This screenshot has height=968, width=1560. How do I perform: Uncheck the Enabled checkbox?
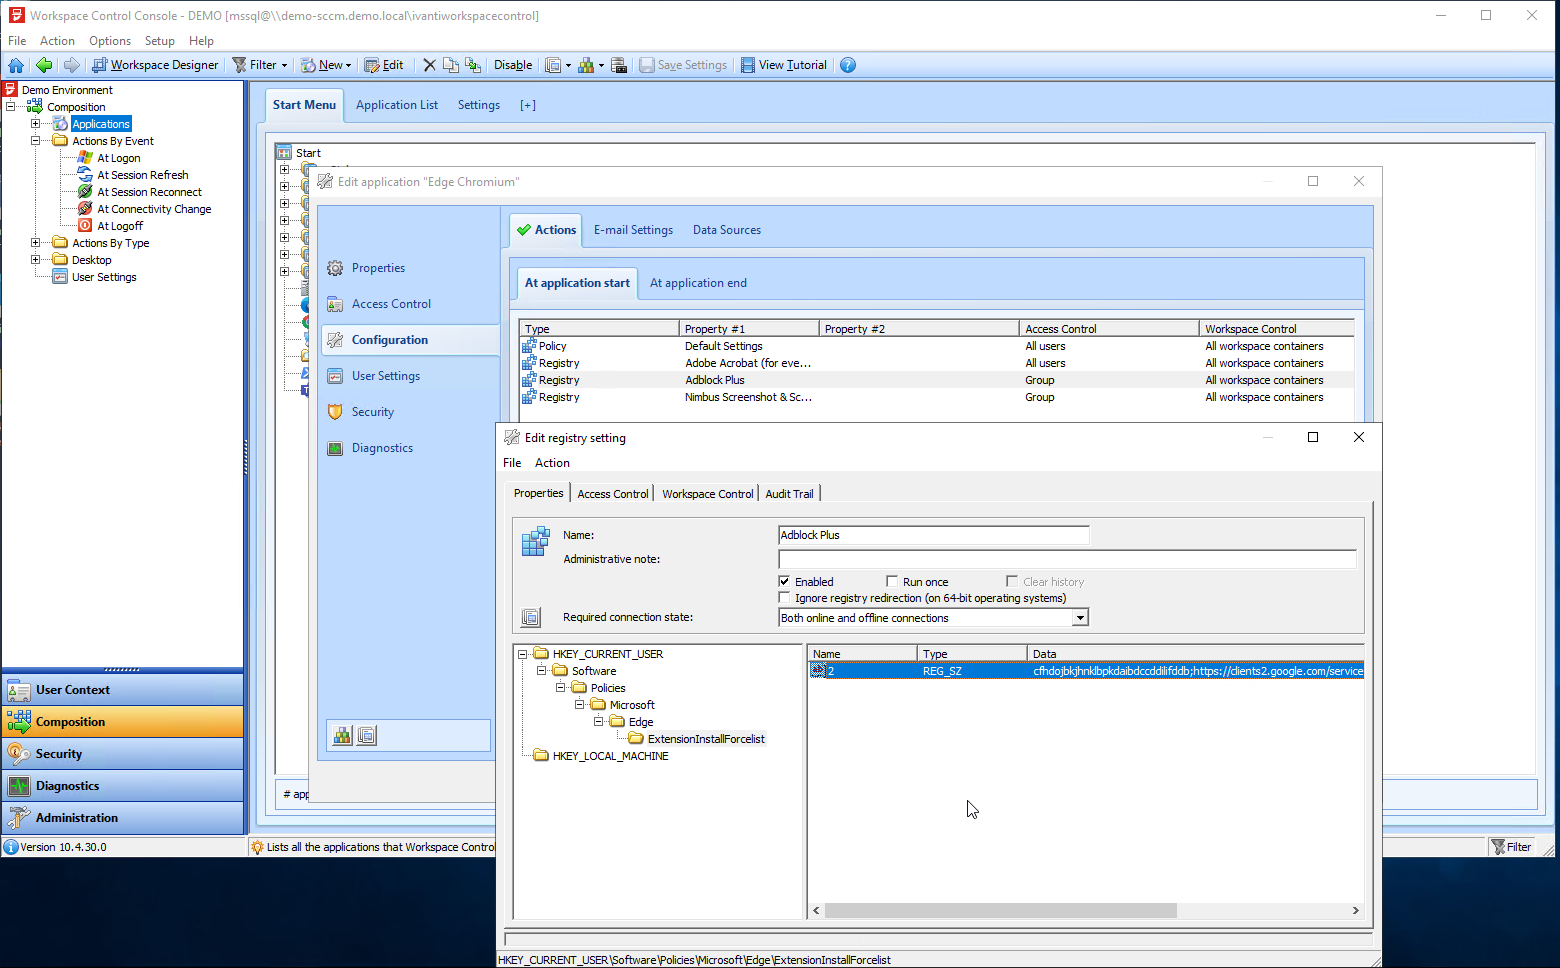coord(784,581)
